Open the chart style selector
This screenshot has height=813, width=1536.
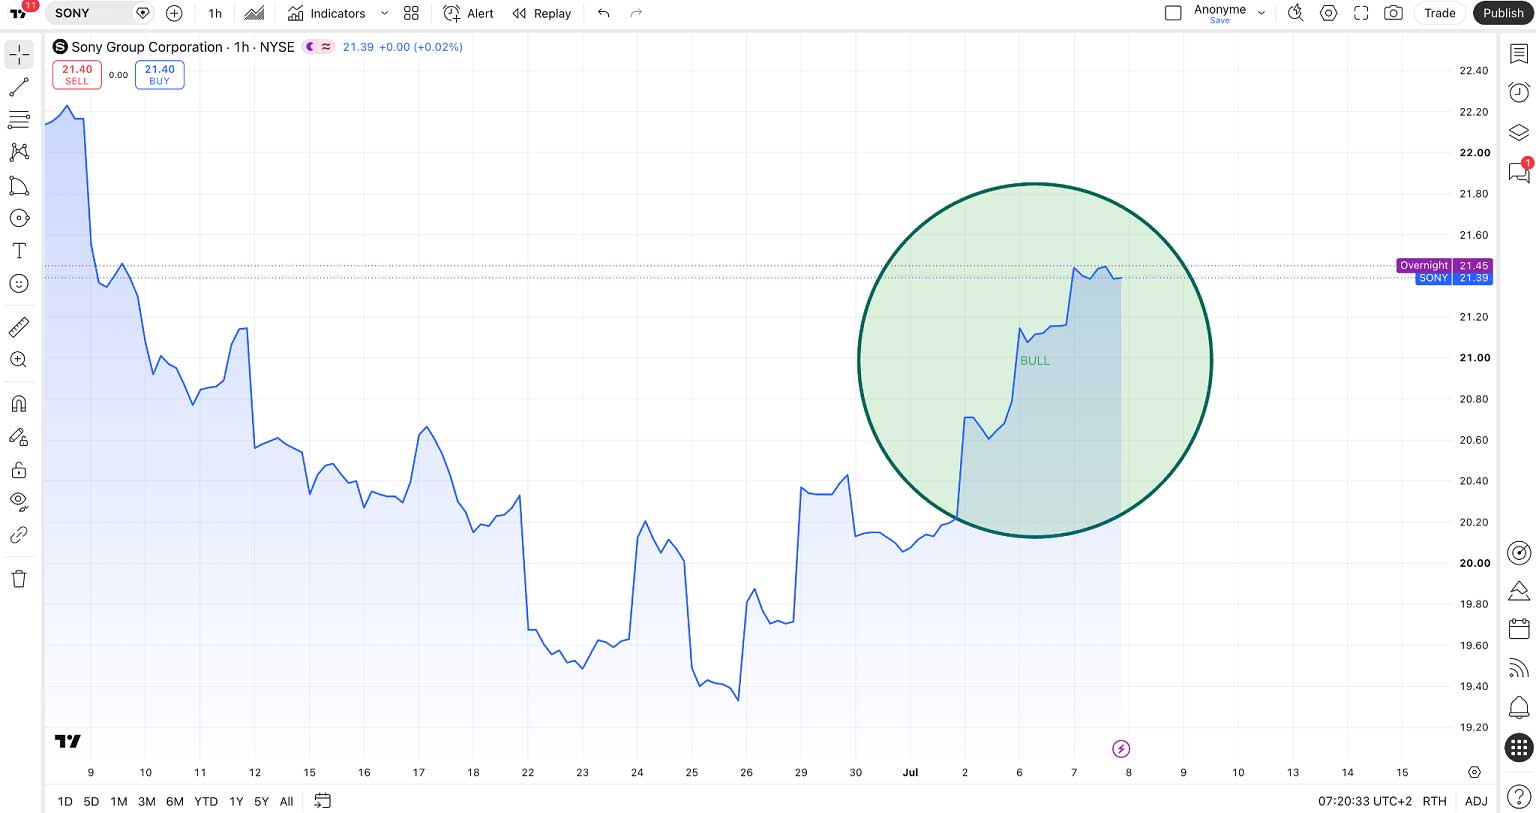255,13
